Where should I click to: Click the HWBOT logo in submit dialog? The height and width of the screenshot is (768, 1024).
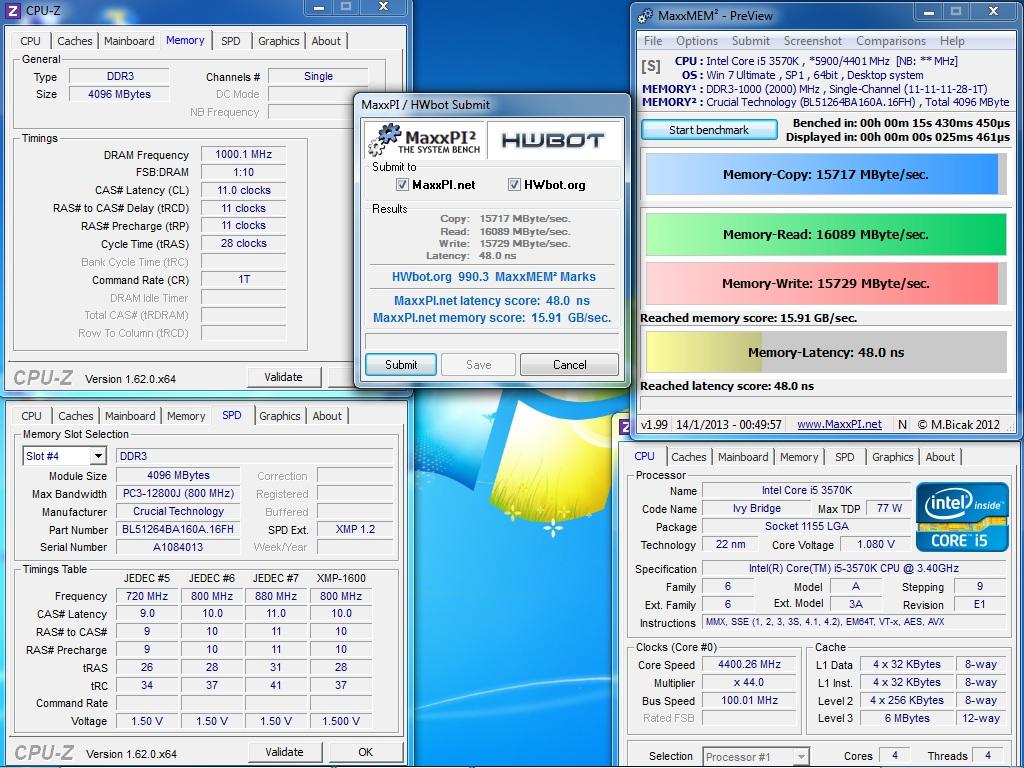[x=552, y=140]
